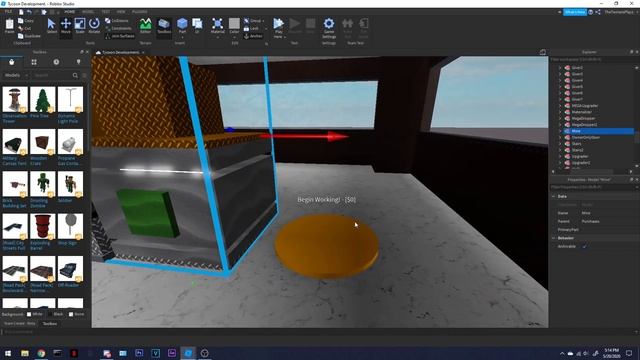
Task: Select Stairs2 in Explorer
Action: coord(577,150)
